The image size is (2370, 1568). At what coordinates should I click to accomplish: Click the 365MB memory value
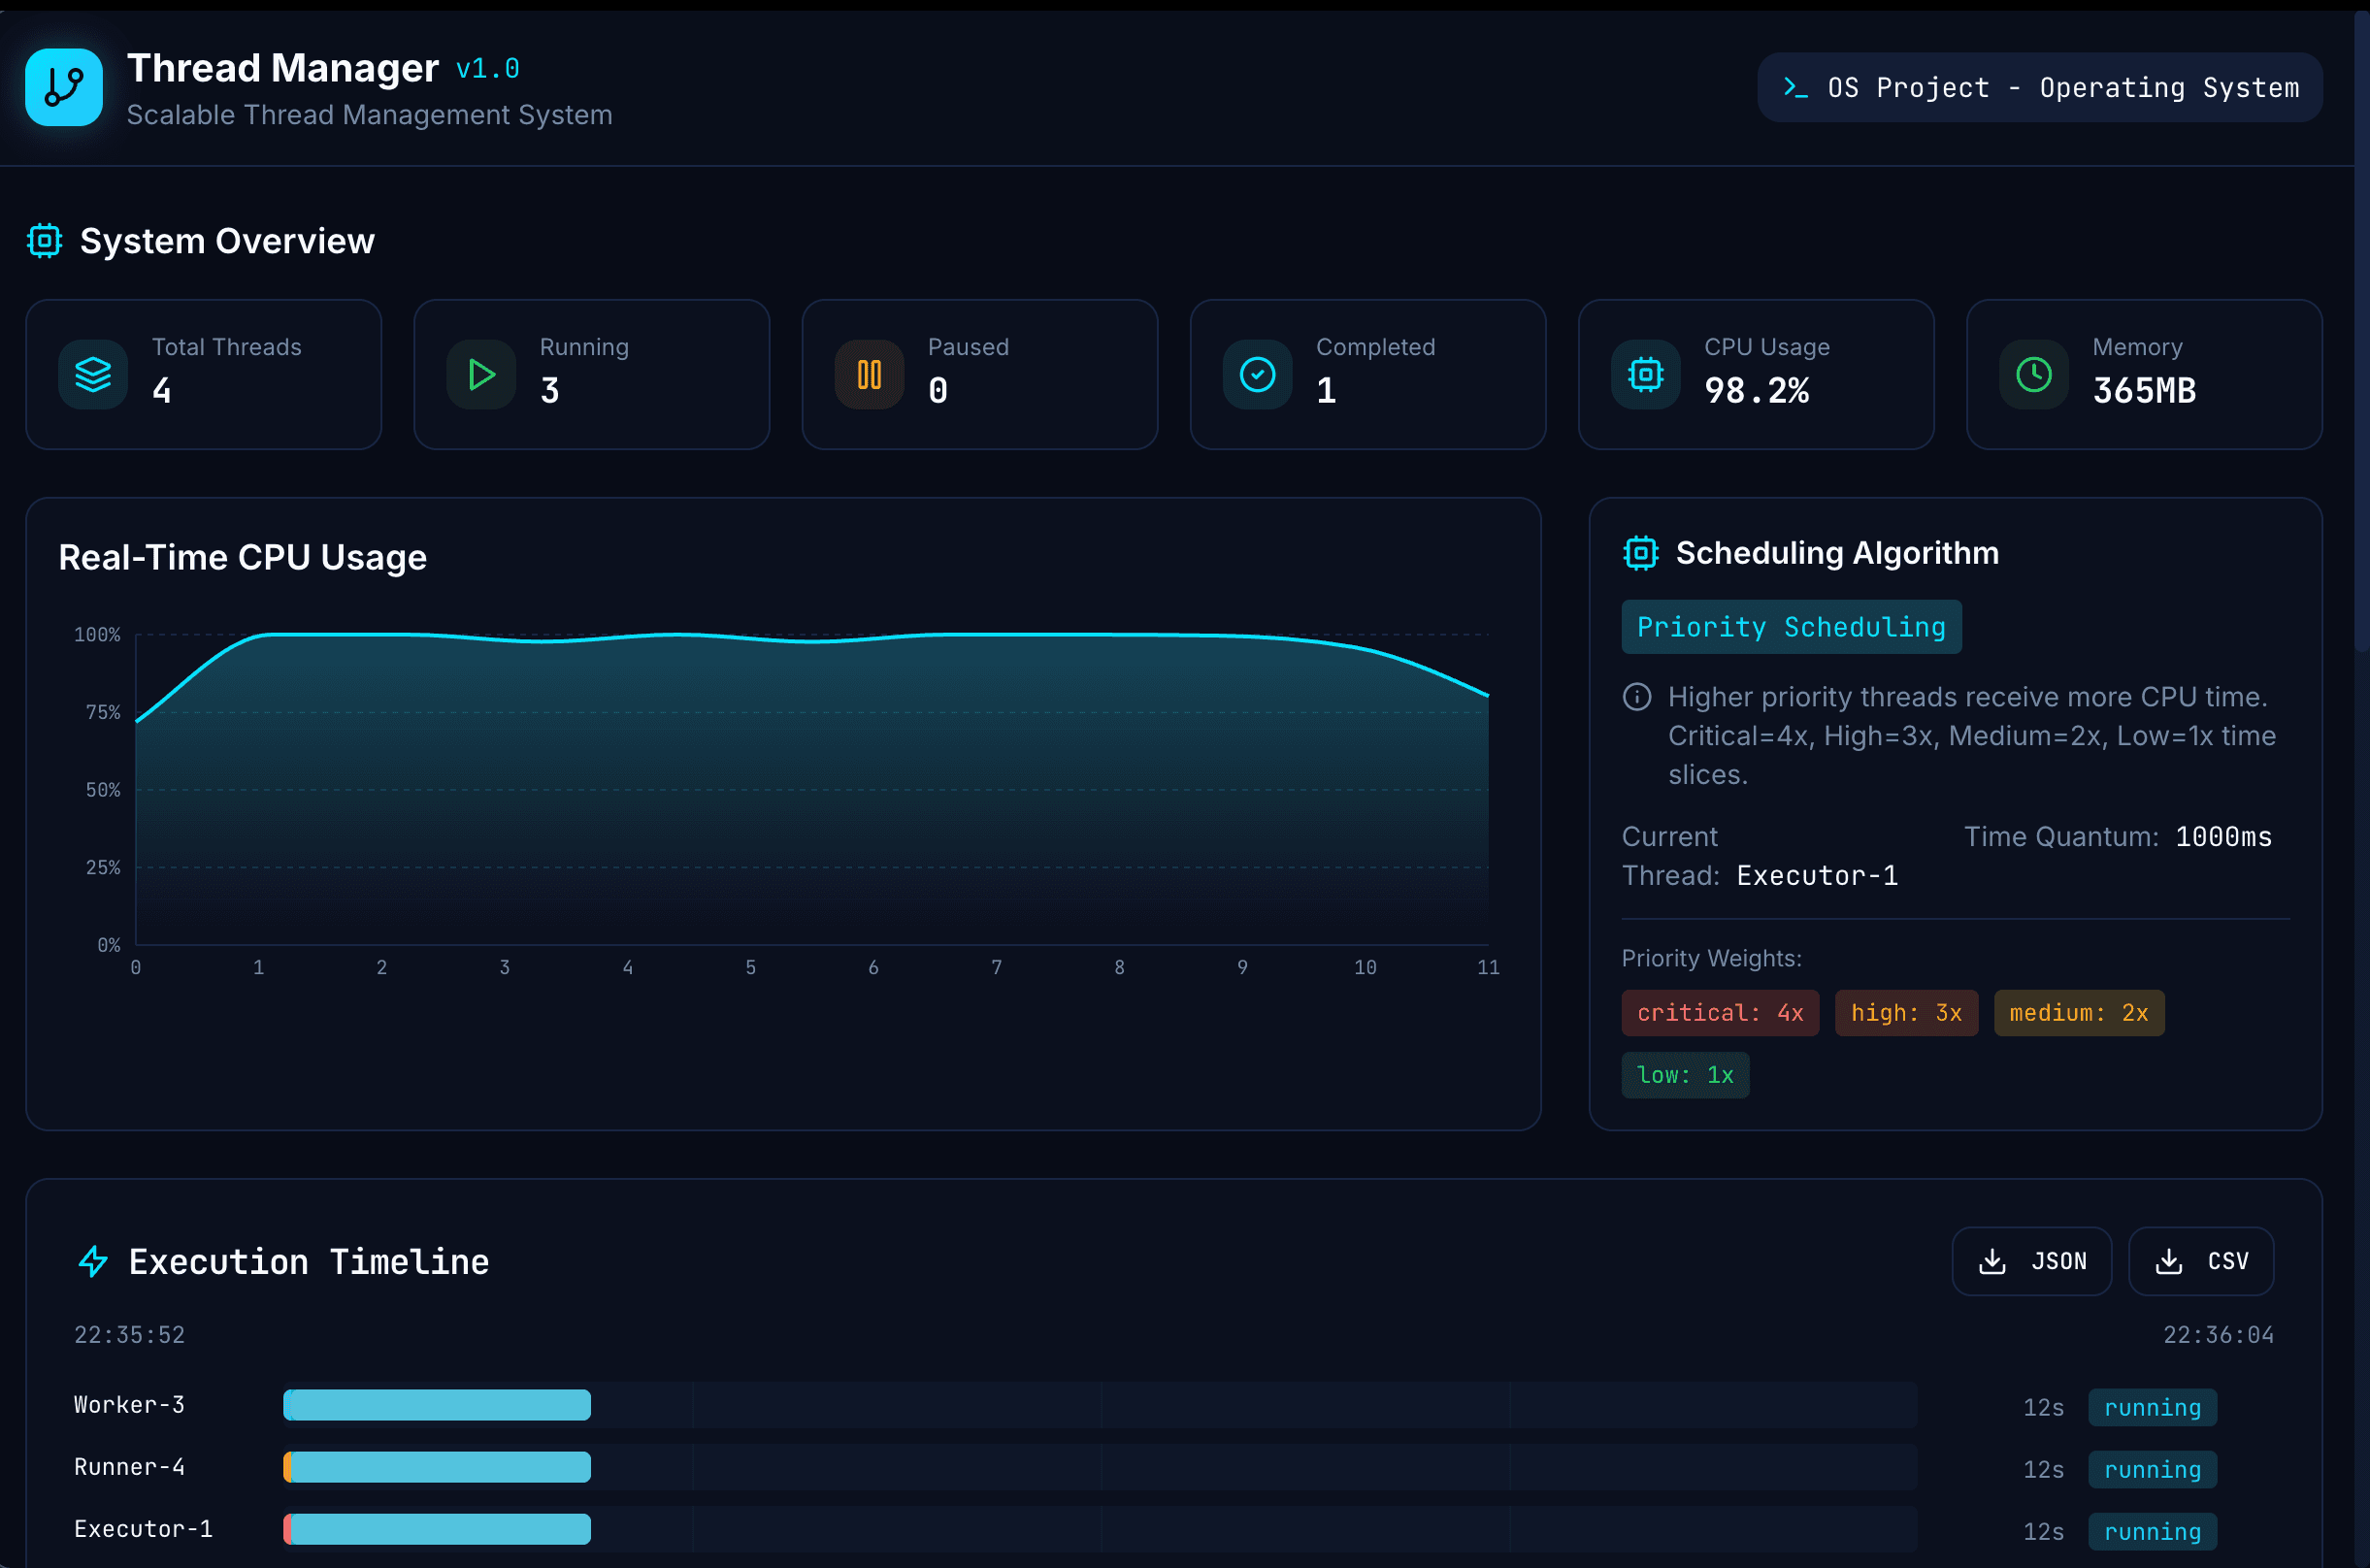(x=2143, y=391)
